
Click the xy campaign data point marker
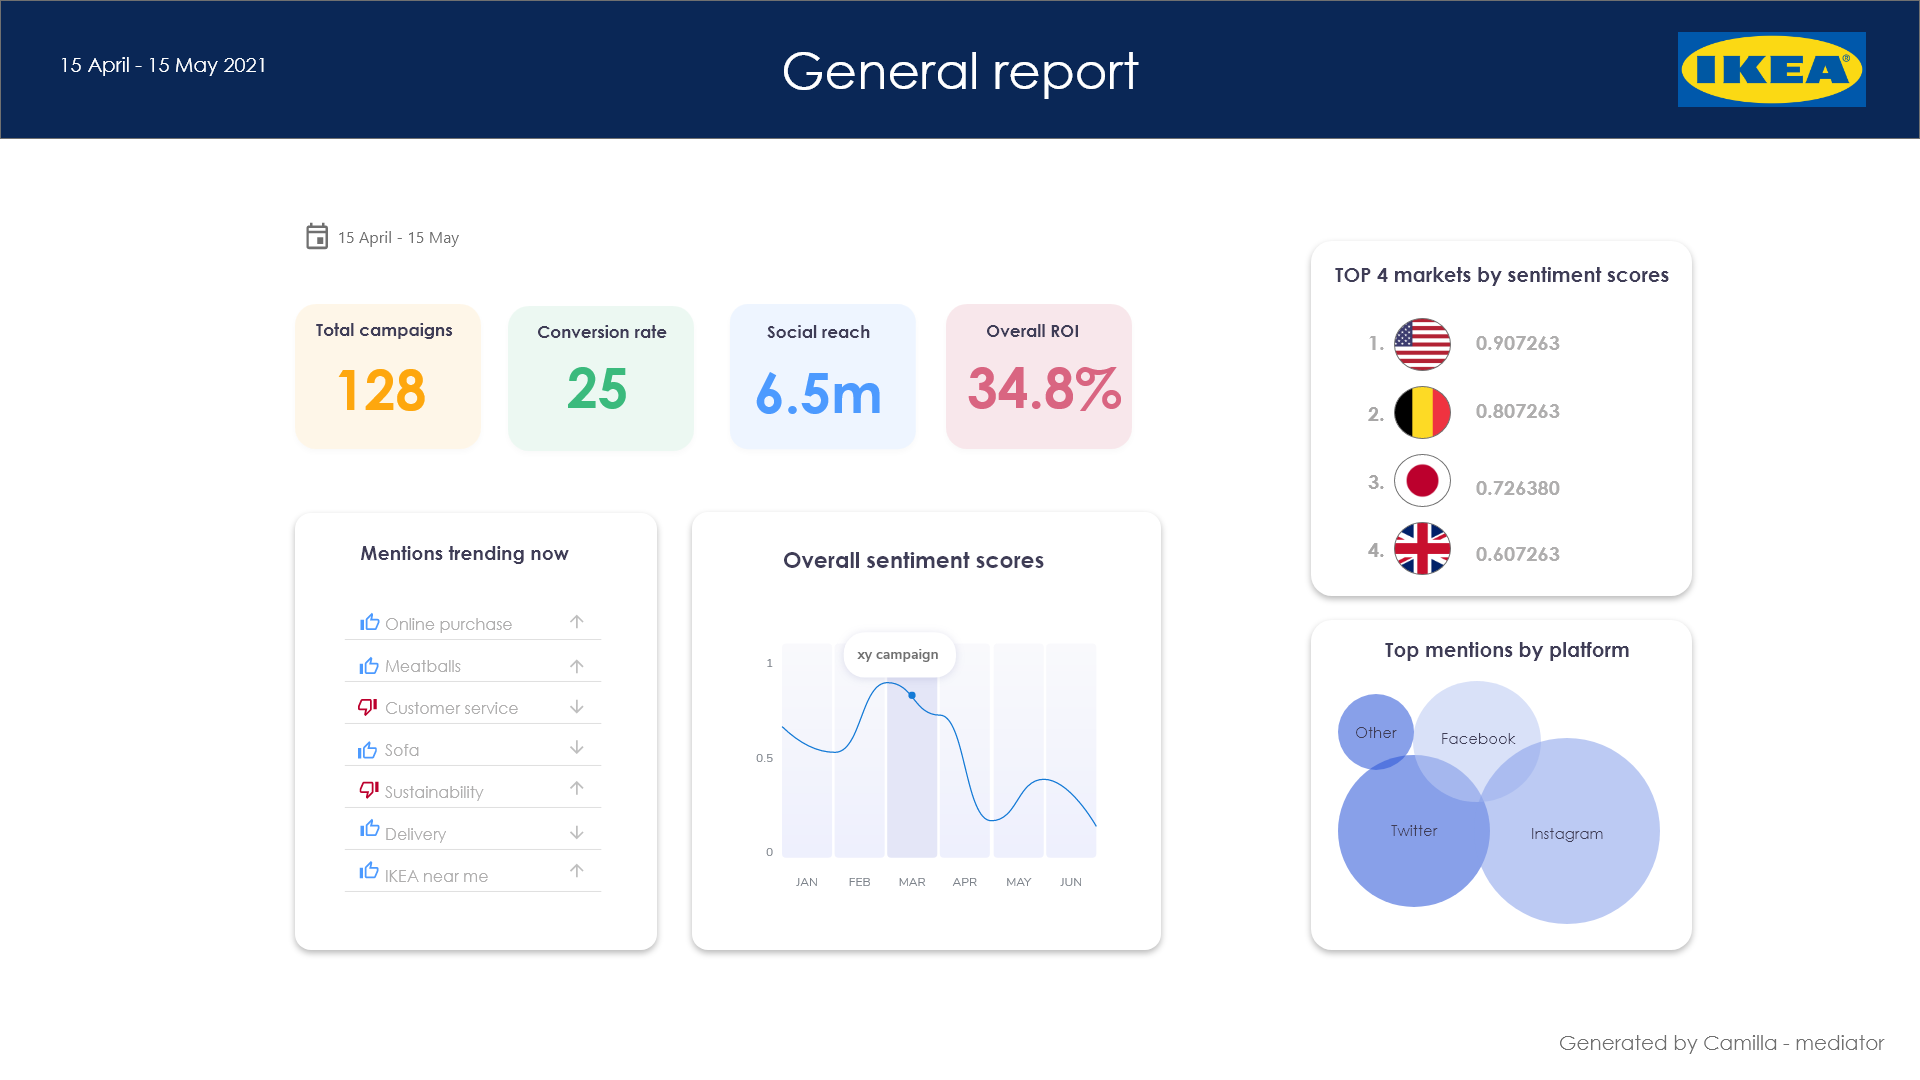pyautogui.click(x=912, y=695)
